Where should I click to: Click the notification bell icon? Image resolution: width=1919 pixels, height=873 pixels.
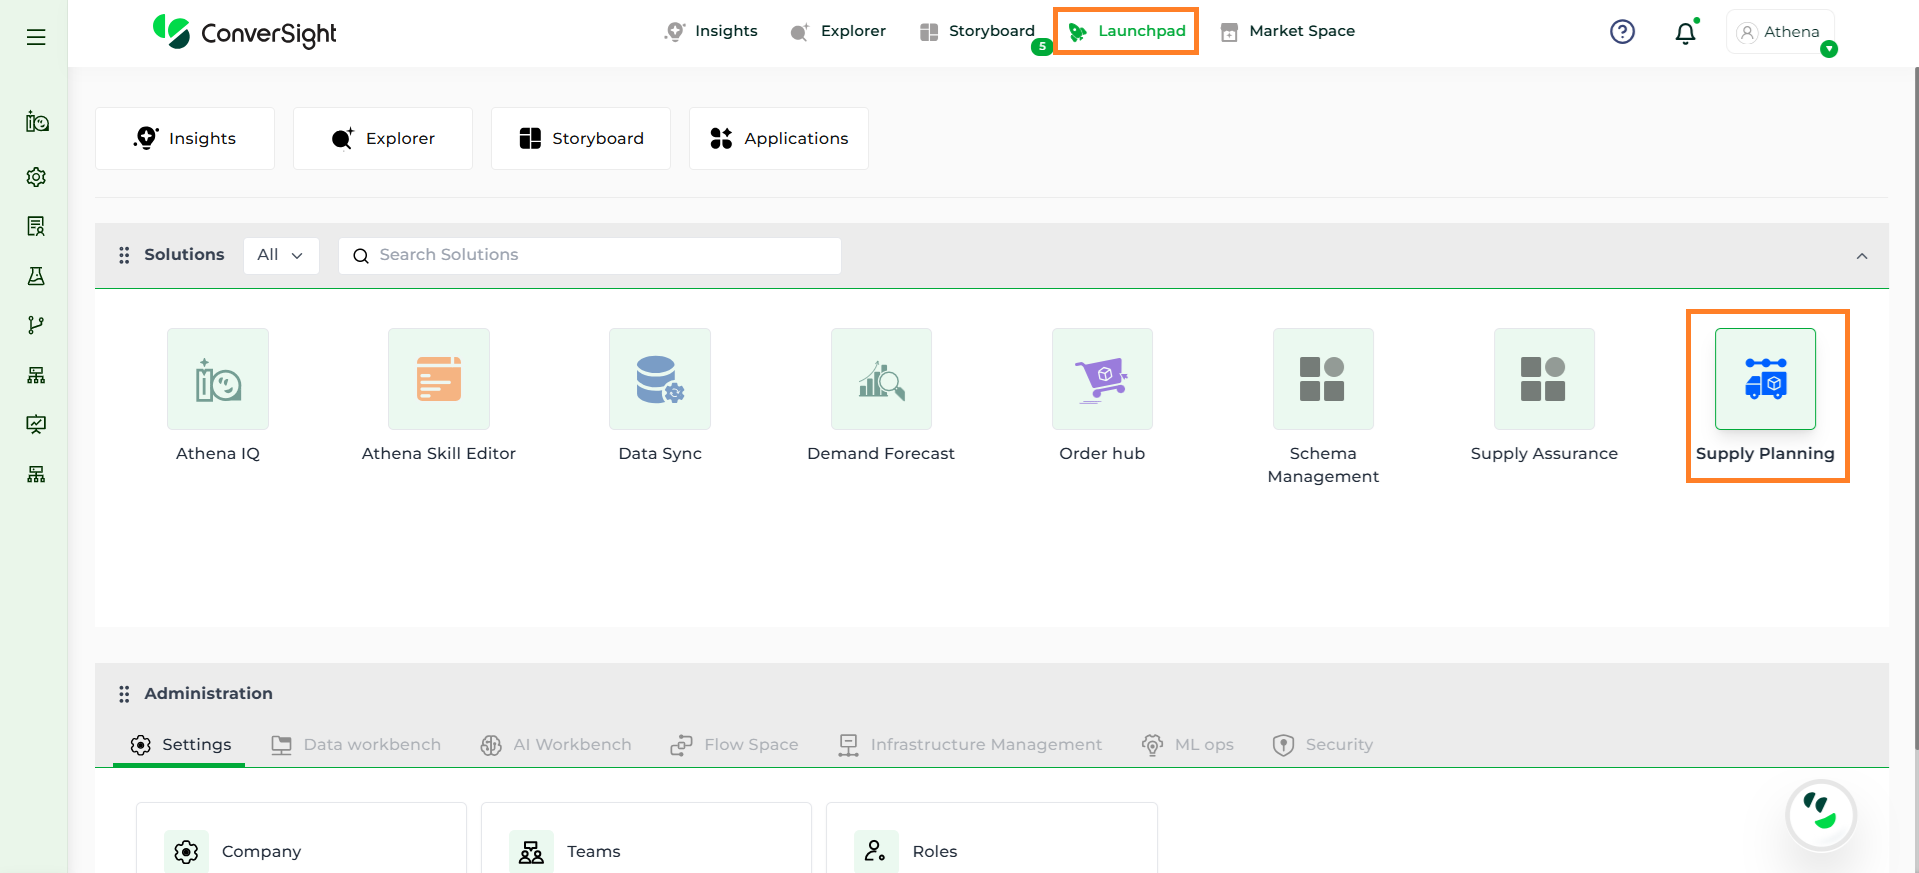coord(1685,33)
